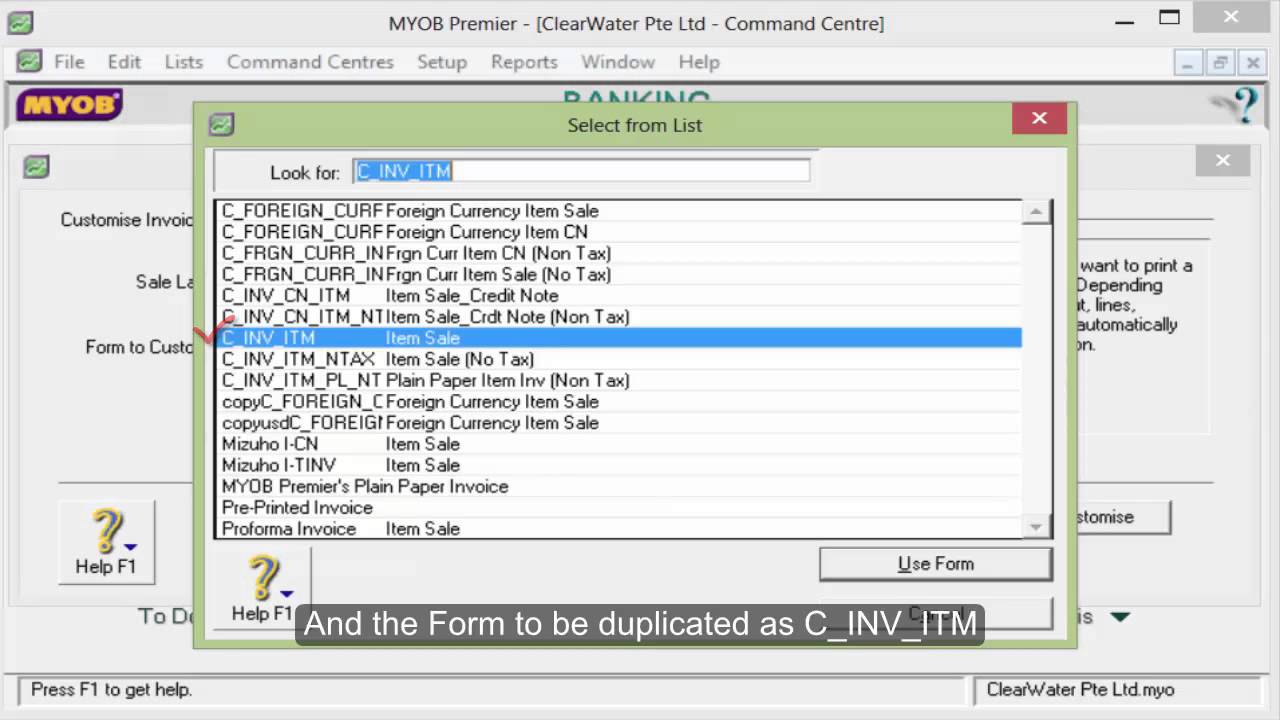Expand the dropdown arrow at bottom right of Command Centre

point(1120,617)
